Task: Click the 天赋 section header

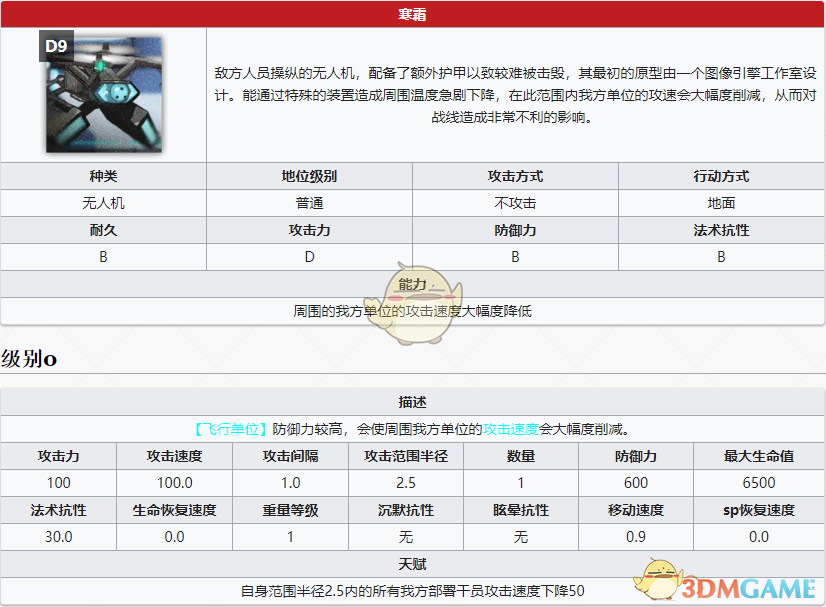Action: pyautogui.click(x=412, y=564)
